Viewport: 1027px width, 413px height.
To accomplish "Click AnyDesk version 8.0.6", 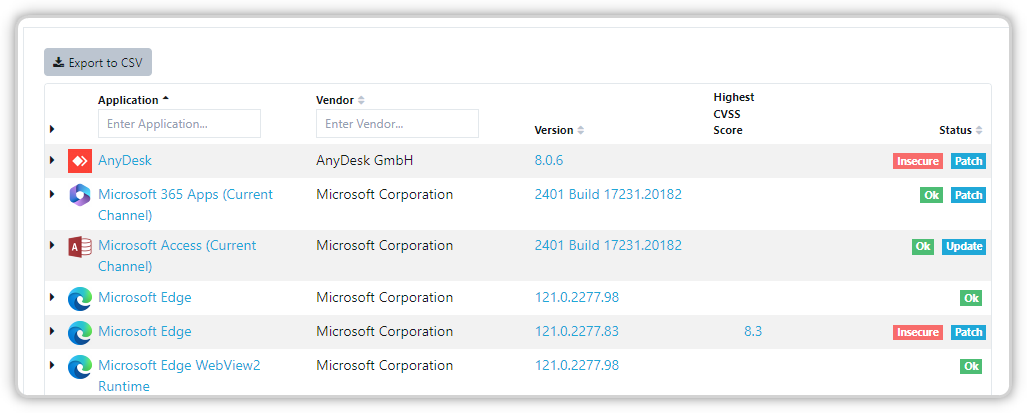I will point(549,160).
